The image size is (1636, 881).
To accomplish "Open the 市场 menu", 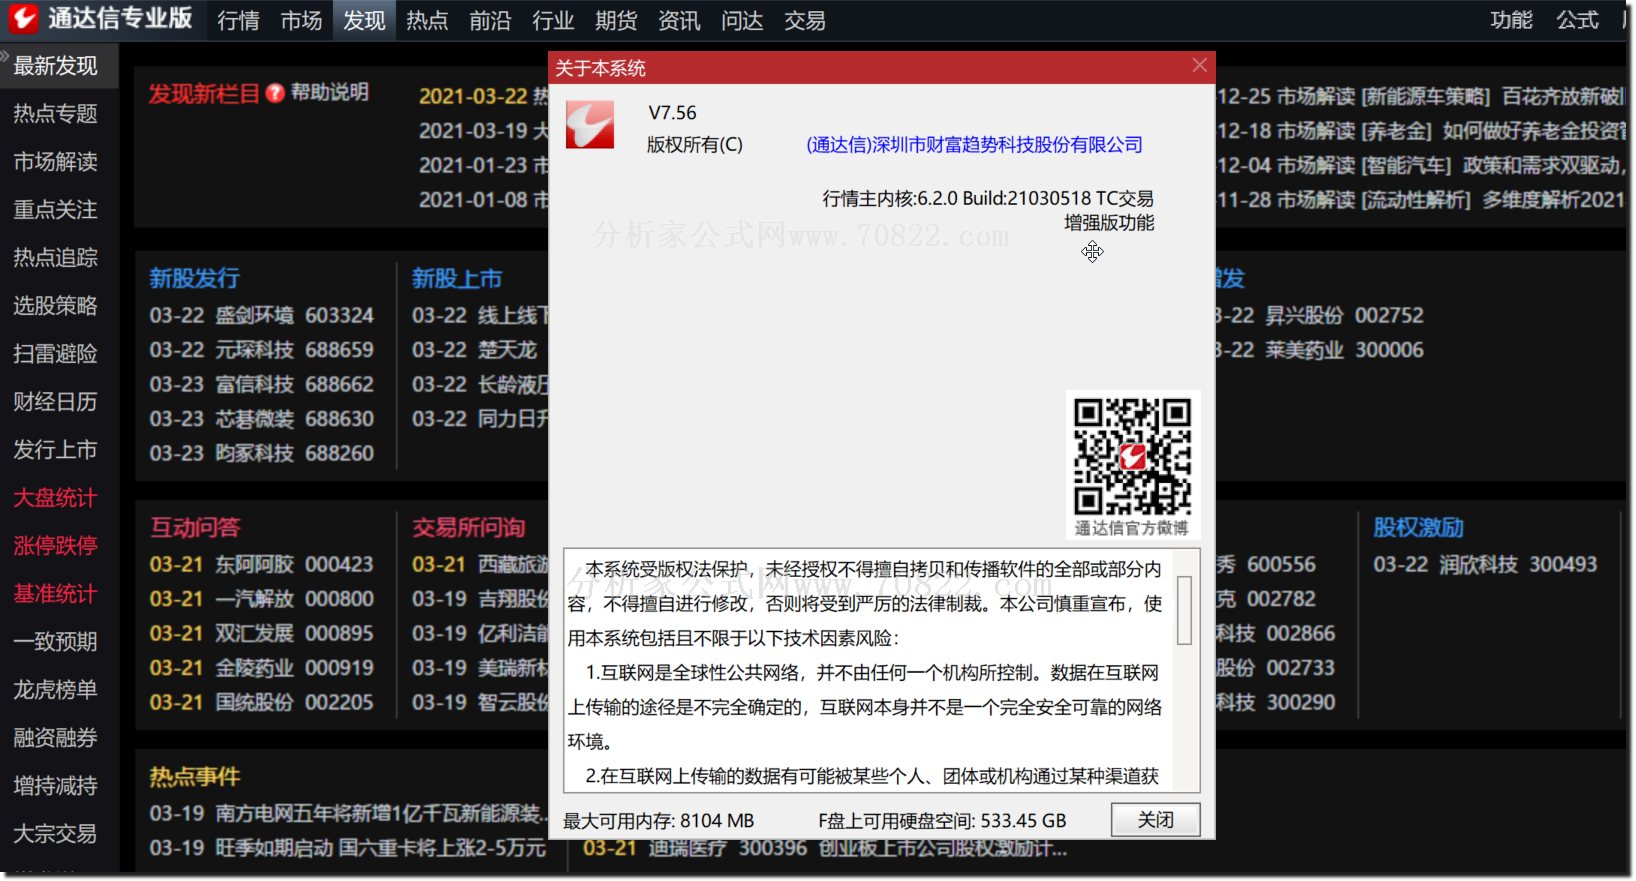I will click(x=301, y=21).
